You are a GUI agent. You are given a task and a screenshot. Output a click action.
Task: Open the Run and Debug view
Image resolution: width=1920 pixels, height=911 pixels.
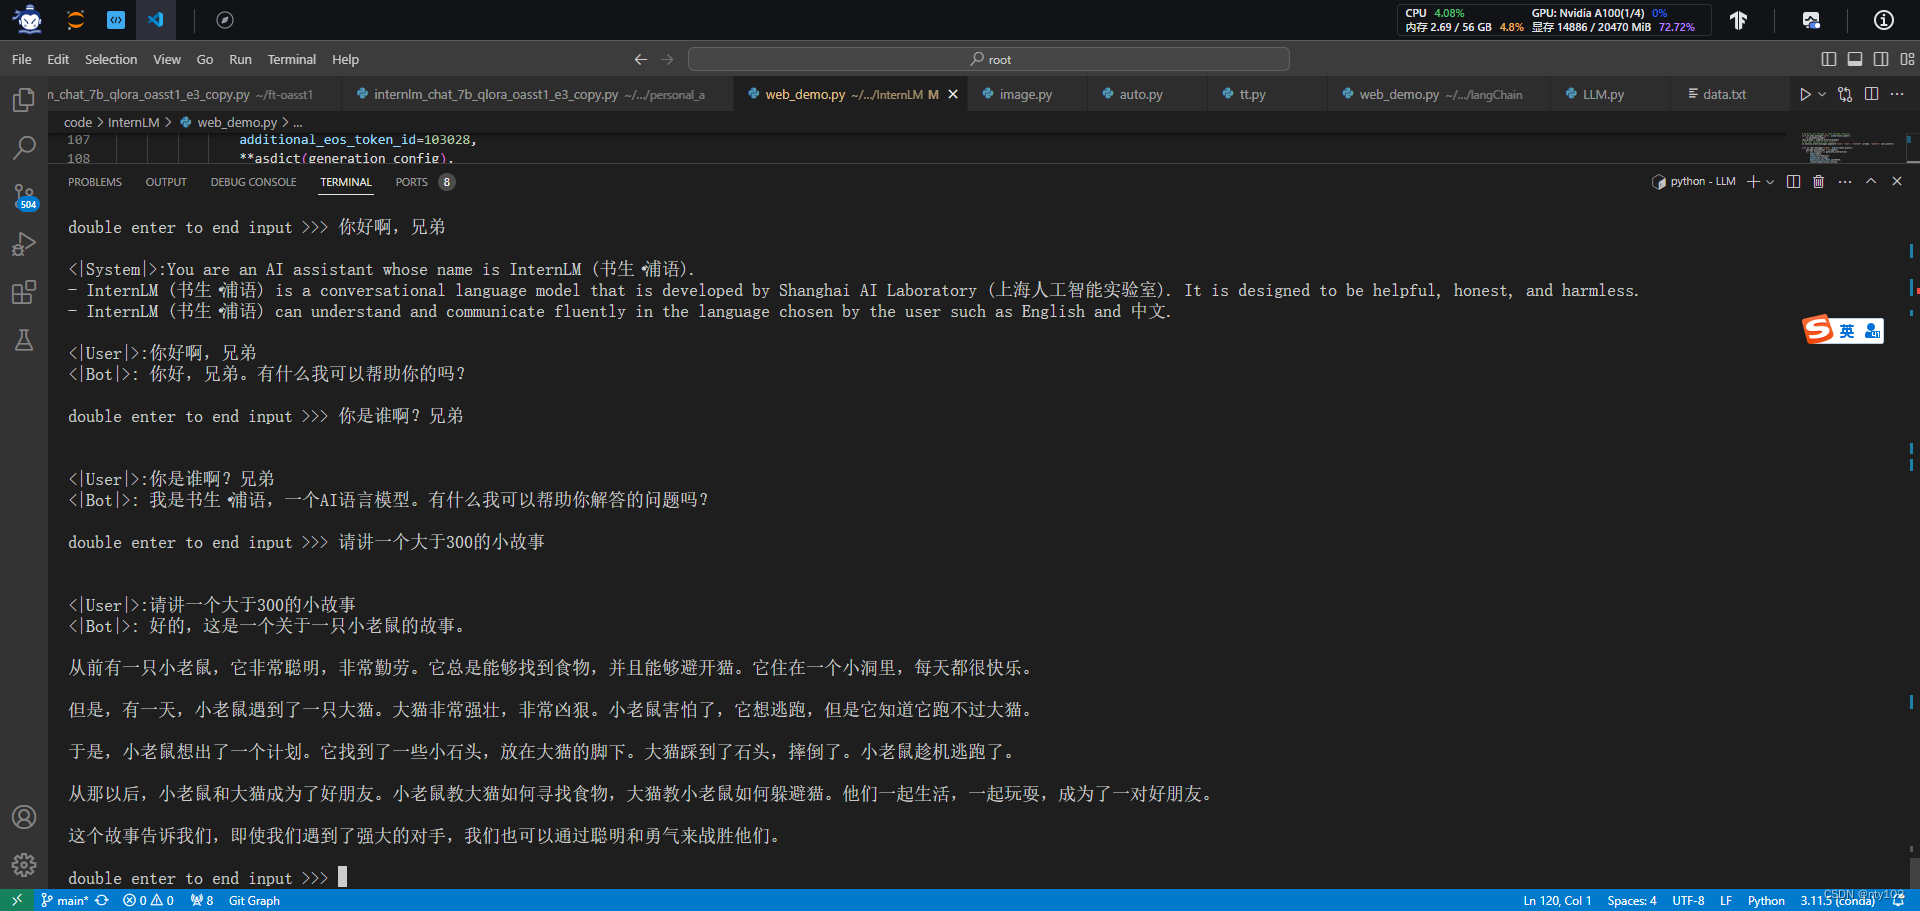coord(24,244)
